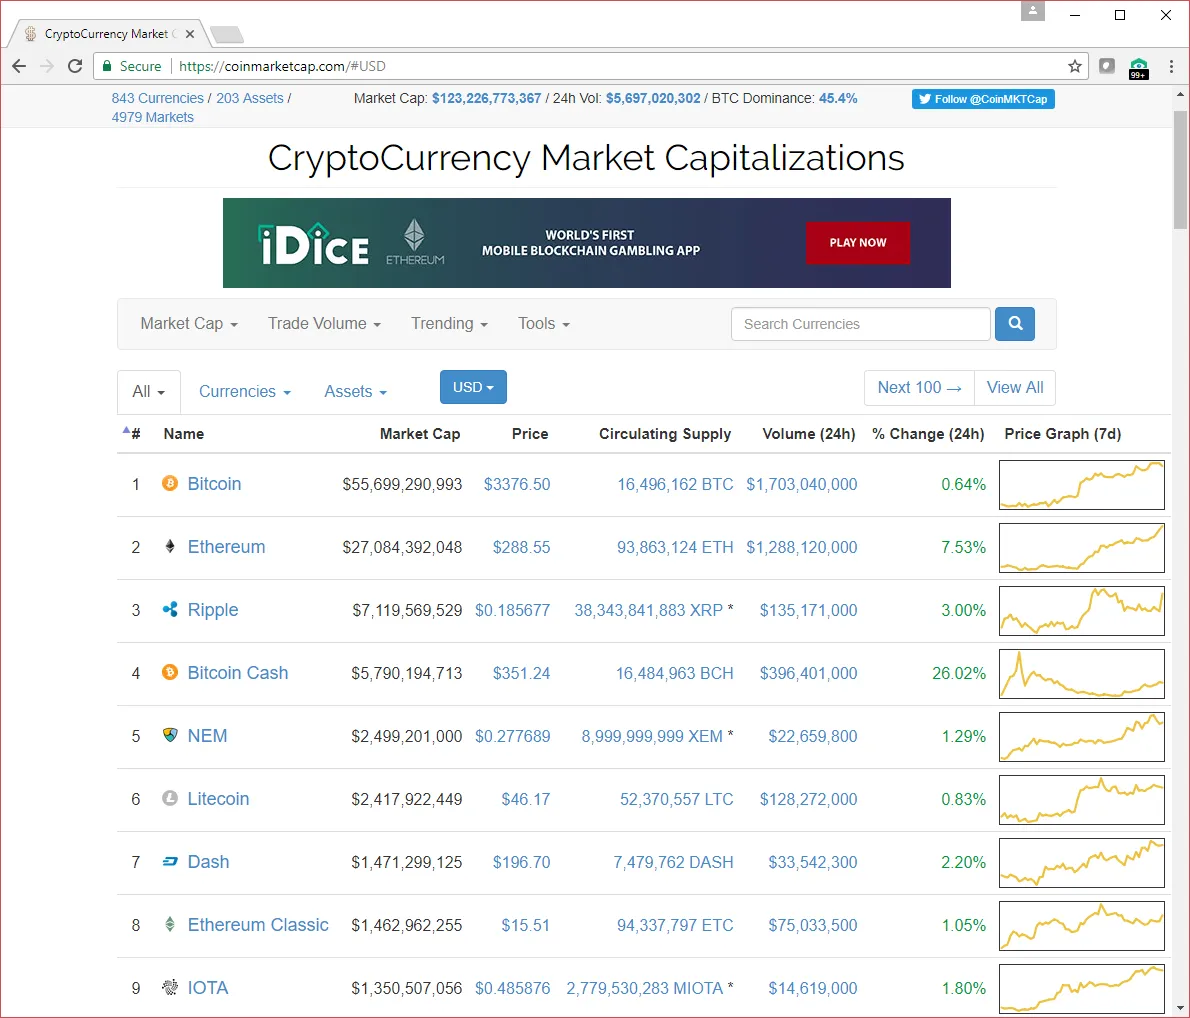
Task: Click the Litecoin coin icon
Action: [x=170, y=798]
